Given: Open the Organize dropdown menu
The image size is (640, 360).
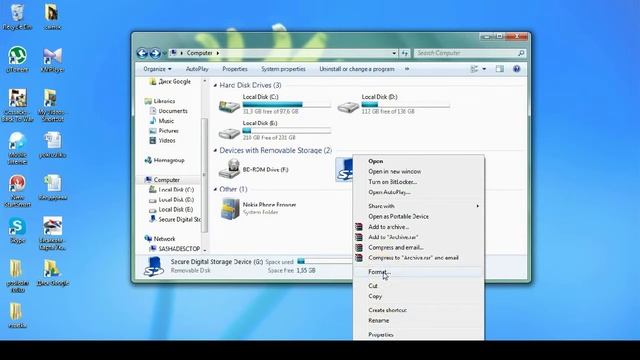Looking at the screenshot, I should click(157, 69).
